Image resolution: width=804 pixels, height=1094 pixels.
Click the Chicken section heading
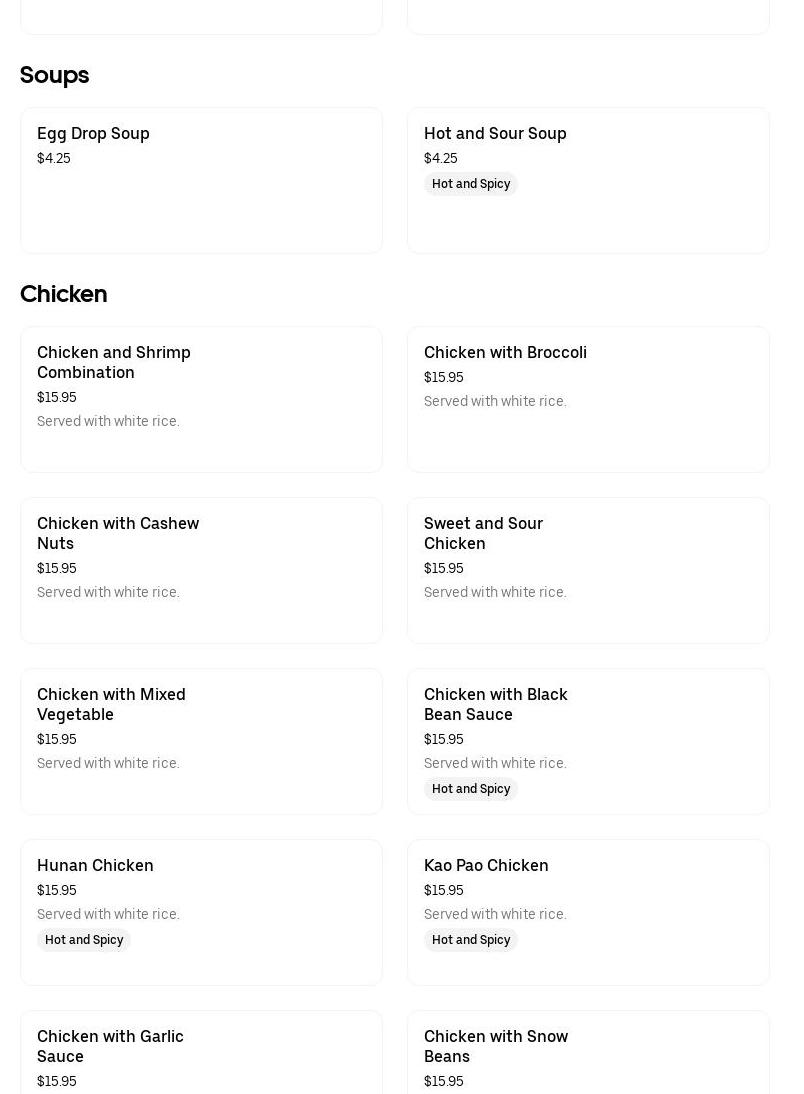pos(64,294)
